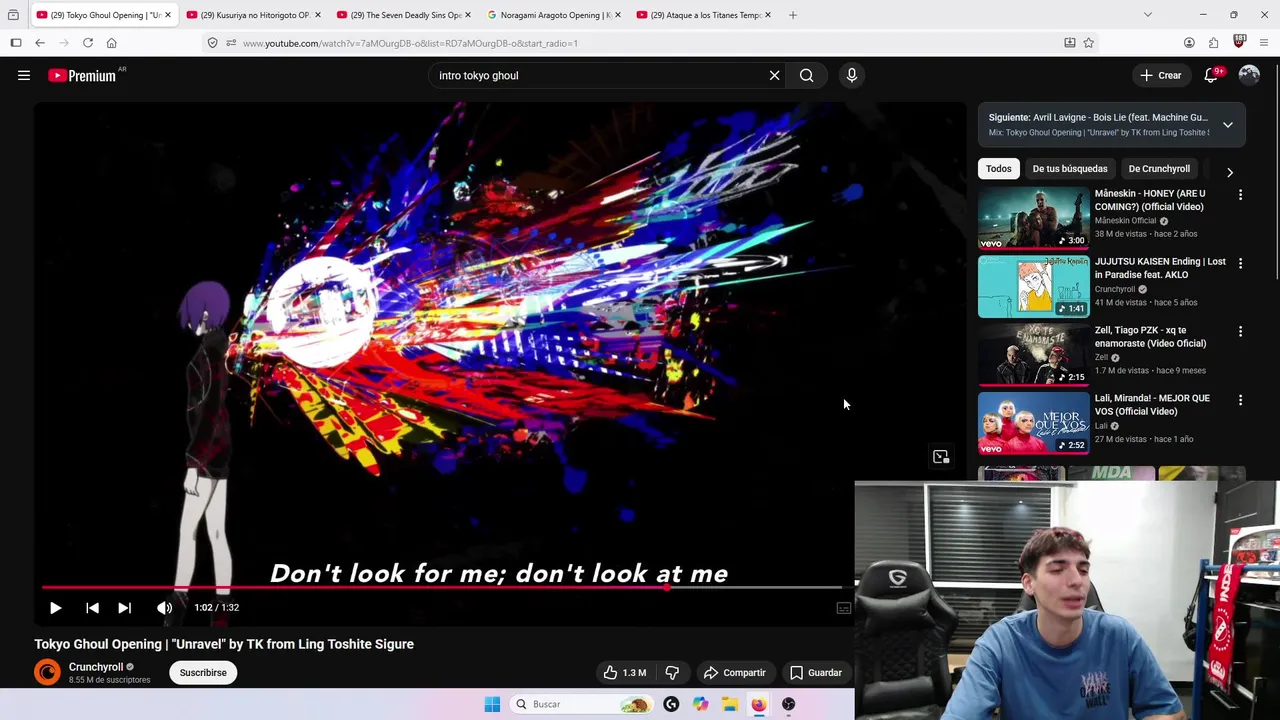This screenshot has width=1280, height=720.
Task: Open the browser application menu
Action: coord(1264,43)
